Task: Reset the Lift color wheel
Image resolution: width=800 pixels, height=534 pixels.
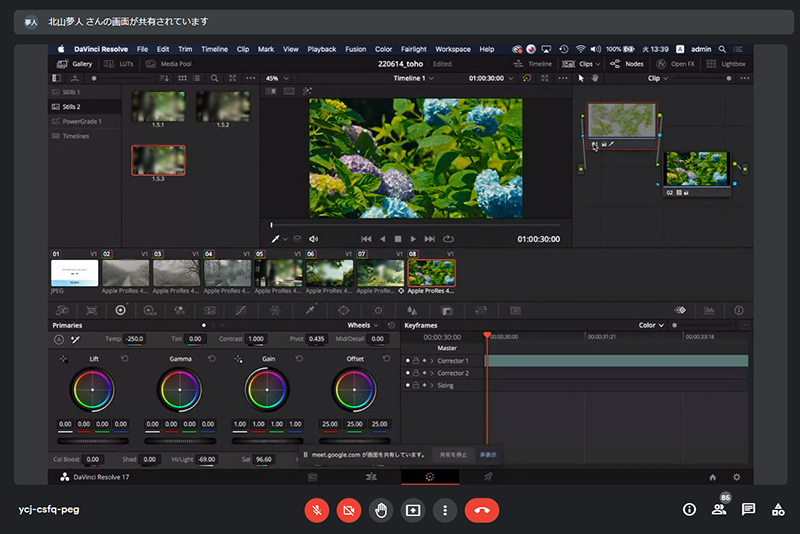Action: pos(124,359)
